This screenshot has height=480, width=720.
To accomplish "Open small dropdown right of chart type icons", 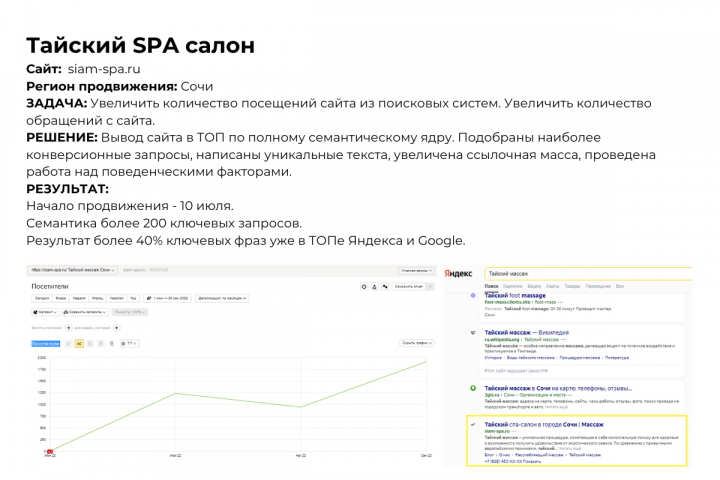I will (x=129, y=344).
